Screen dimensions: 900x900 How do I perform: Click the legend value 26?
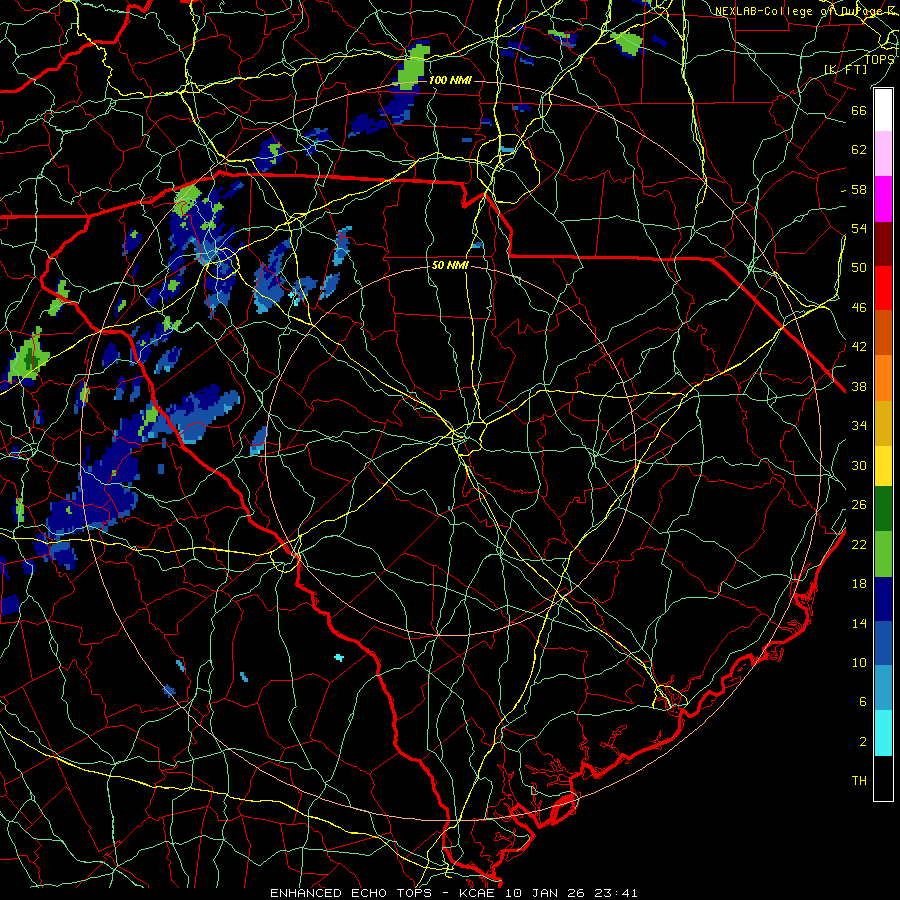859,505
